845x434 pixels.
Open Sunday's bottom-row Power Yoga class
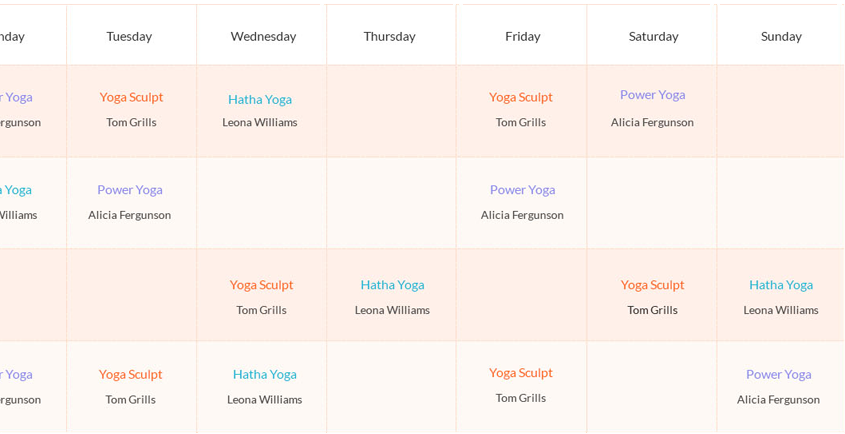click(778, 375)
